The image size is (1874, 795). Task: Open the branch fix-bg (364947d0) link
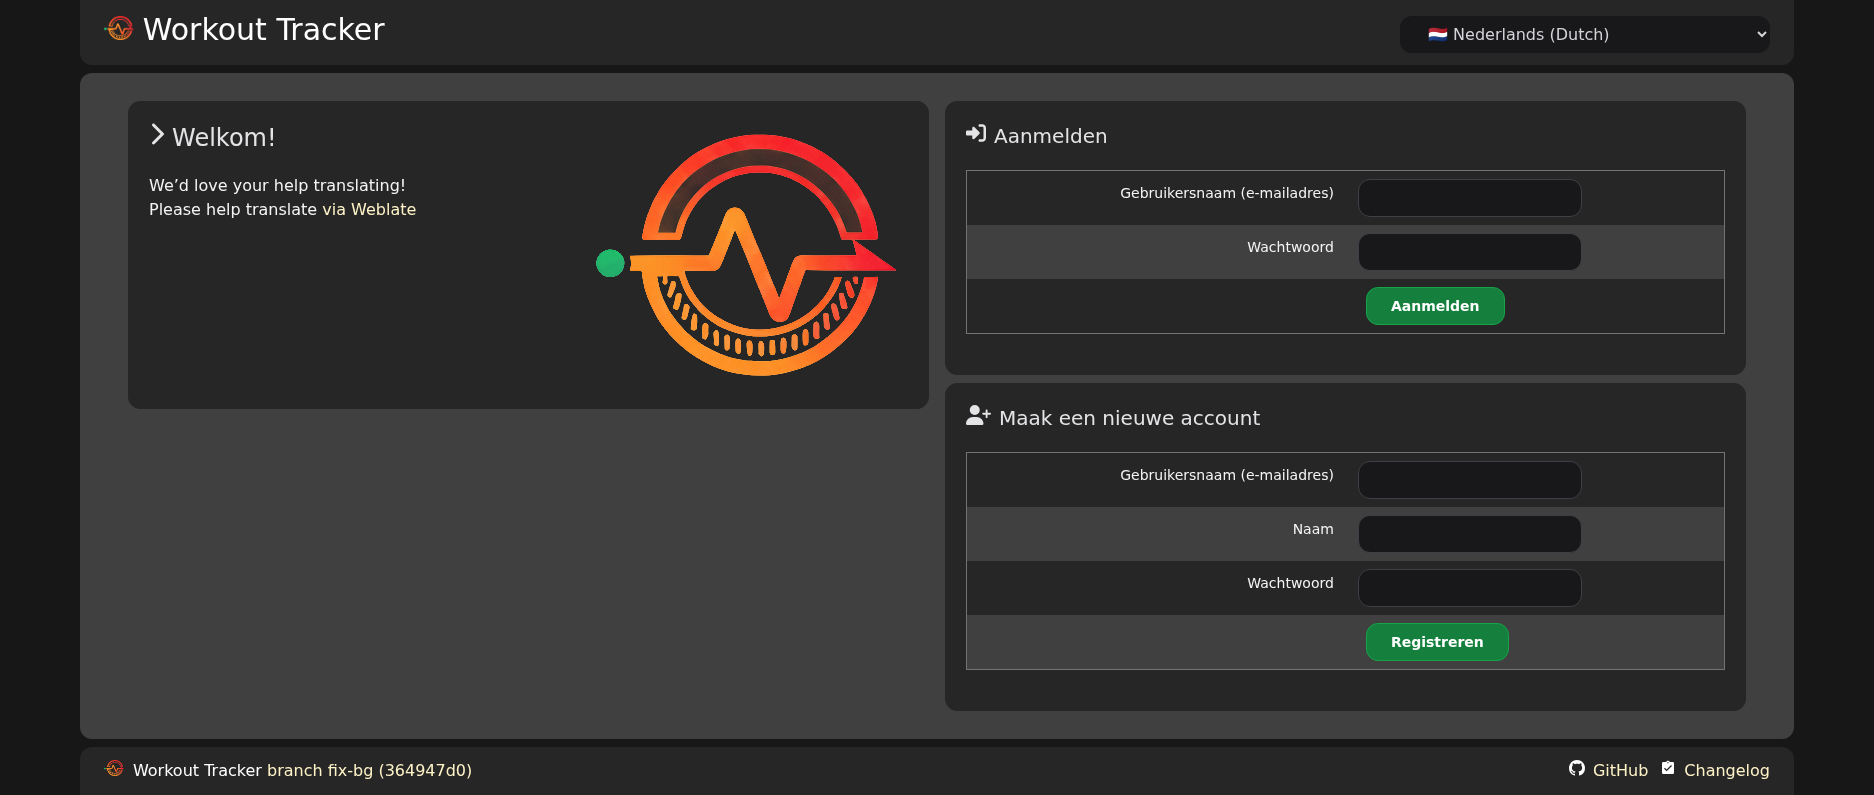369,770
